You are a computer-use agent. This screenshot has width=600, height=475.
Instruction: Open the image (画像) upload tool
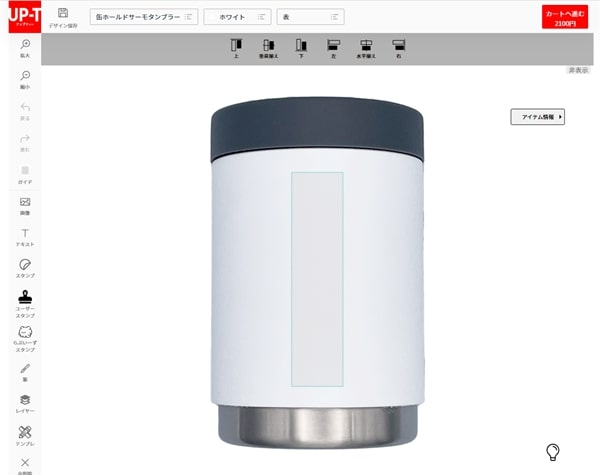click(25, 206)
